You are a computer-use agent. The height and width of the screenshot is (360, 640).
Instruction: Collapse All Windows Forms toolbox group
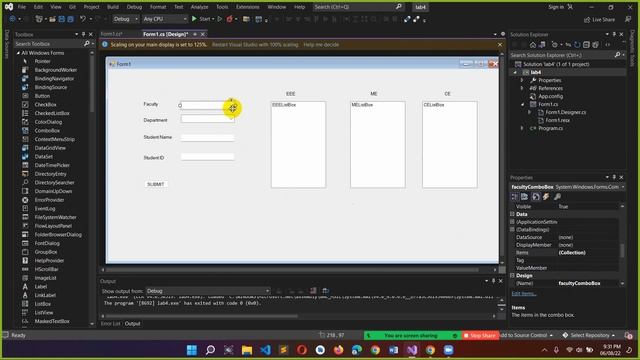[x=18, y=53]
